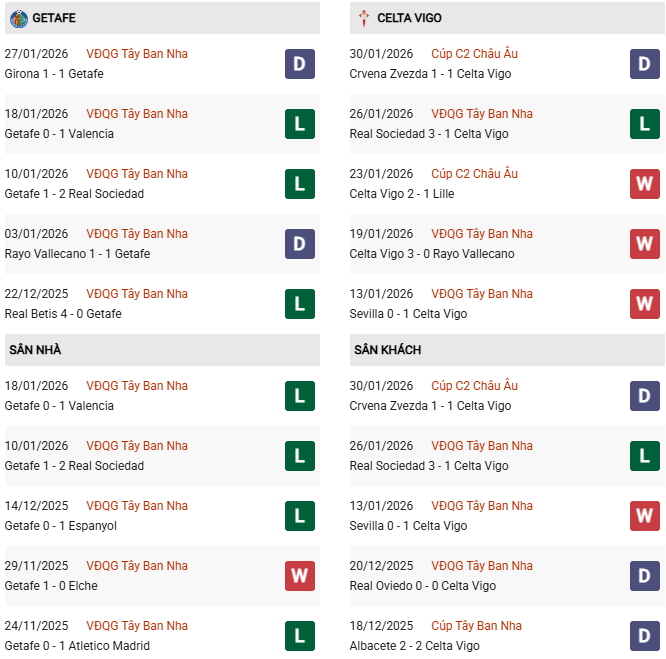Click the L badge for Real Betis 4 - 0 Getafe

coord(299,304)
